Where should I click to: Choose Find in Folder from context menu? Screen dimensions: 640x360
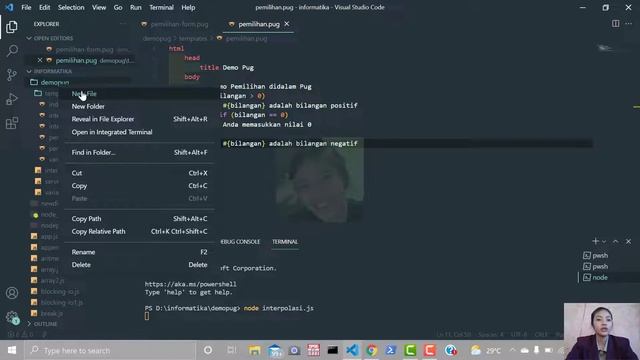[139, 152]
